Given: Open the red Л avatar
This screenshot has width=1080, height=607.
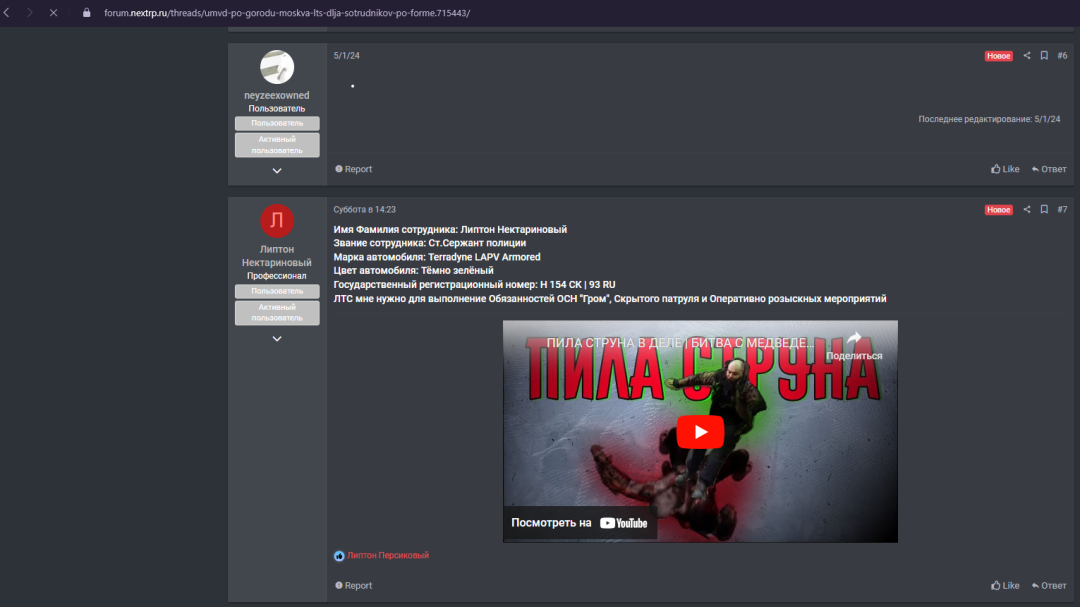Looking at the screenshot, I should click(x=277, y=220).
